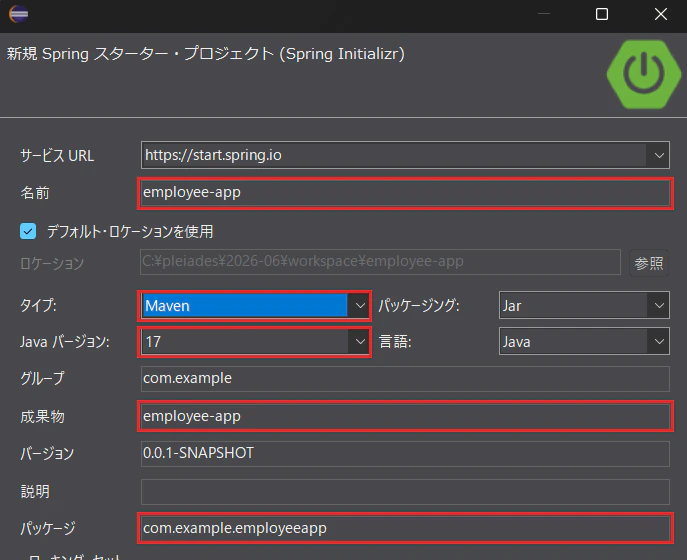Click the 新規 Spring スターター・プロジェクト title
Image resolution: width=687 pixels, height=560 pixels.
click(205, 54)
